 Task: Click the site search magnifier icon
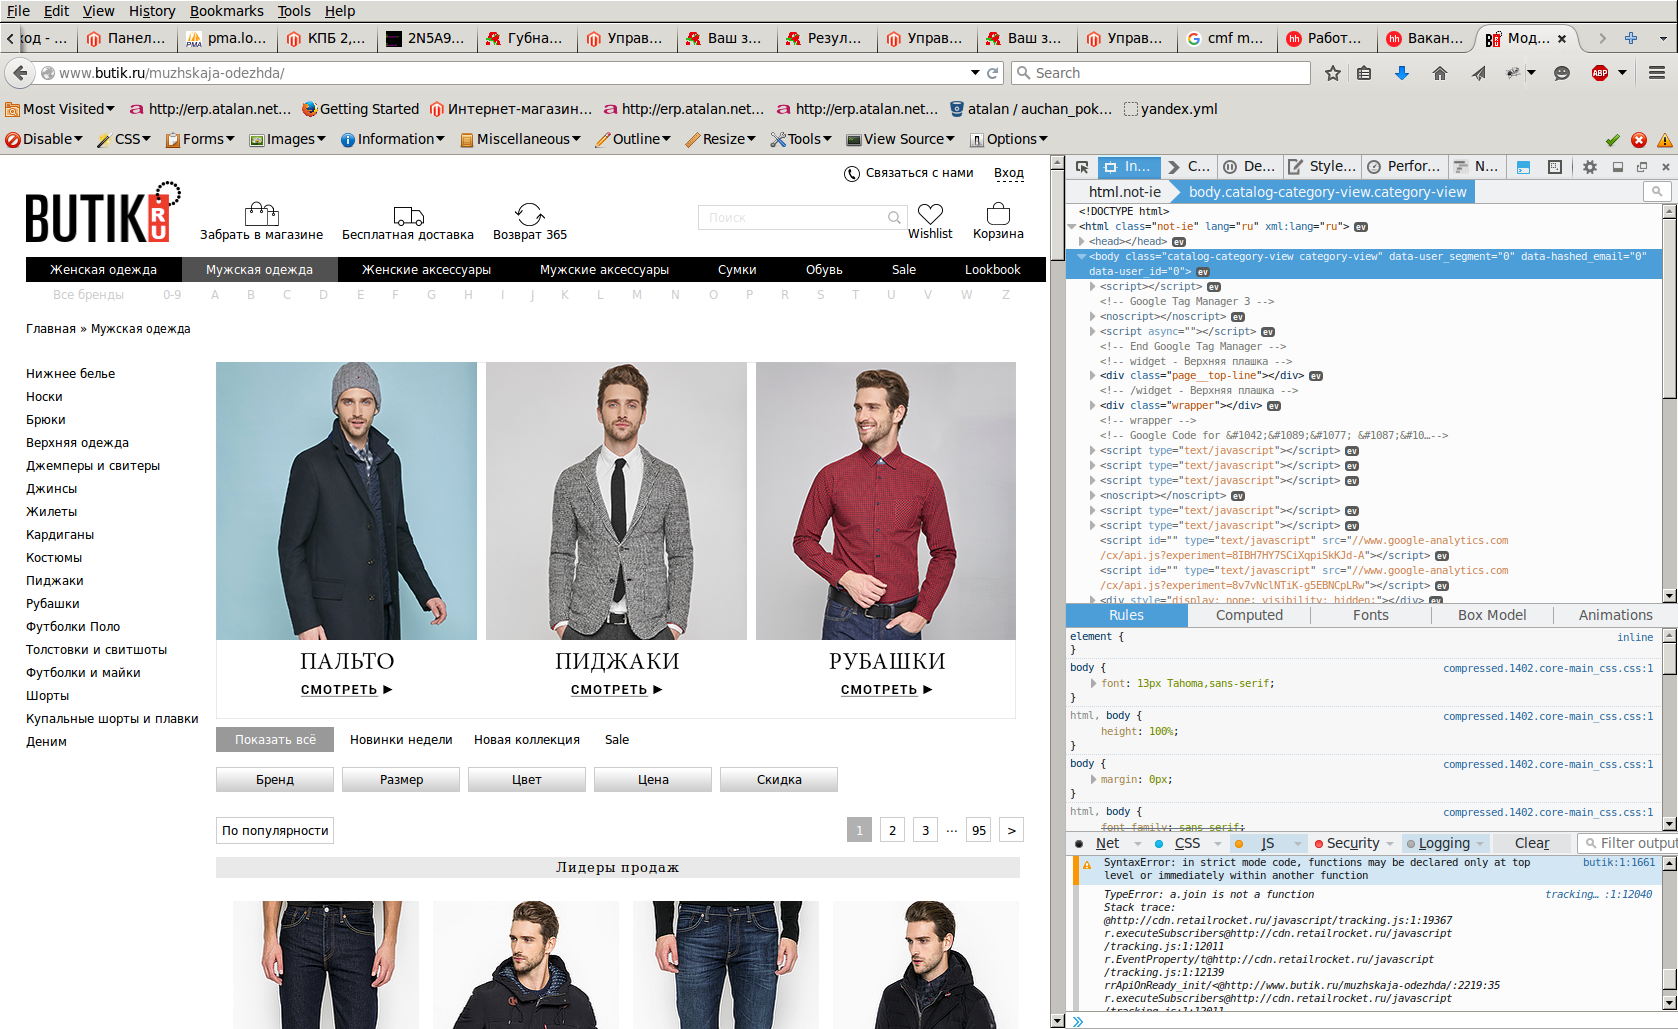click(x=894, y=217)
